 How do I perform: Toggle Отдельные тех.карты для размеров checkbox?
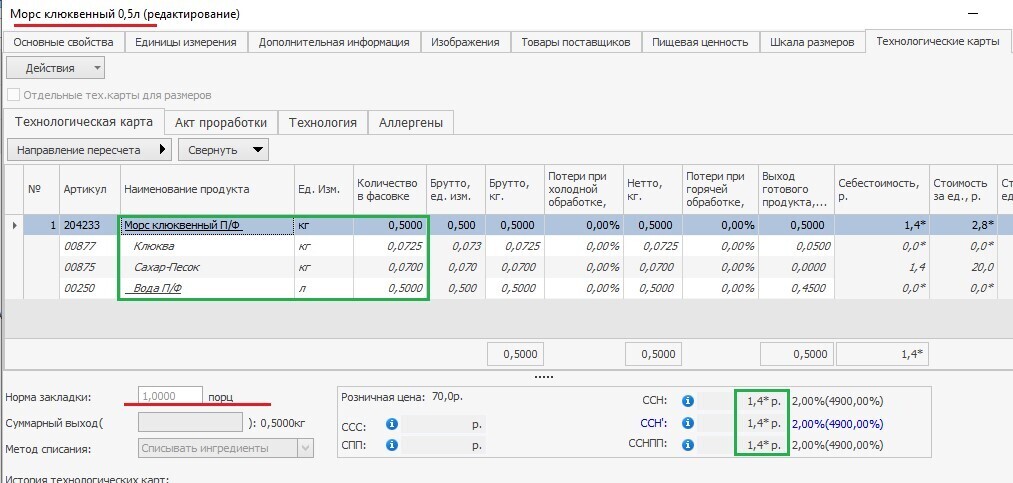tap(13, 95)
